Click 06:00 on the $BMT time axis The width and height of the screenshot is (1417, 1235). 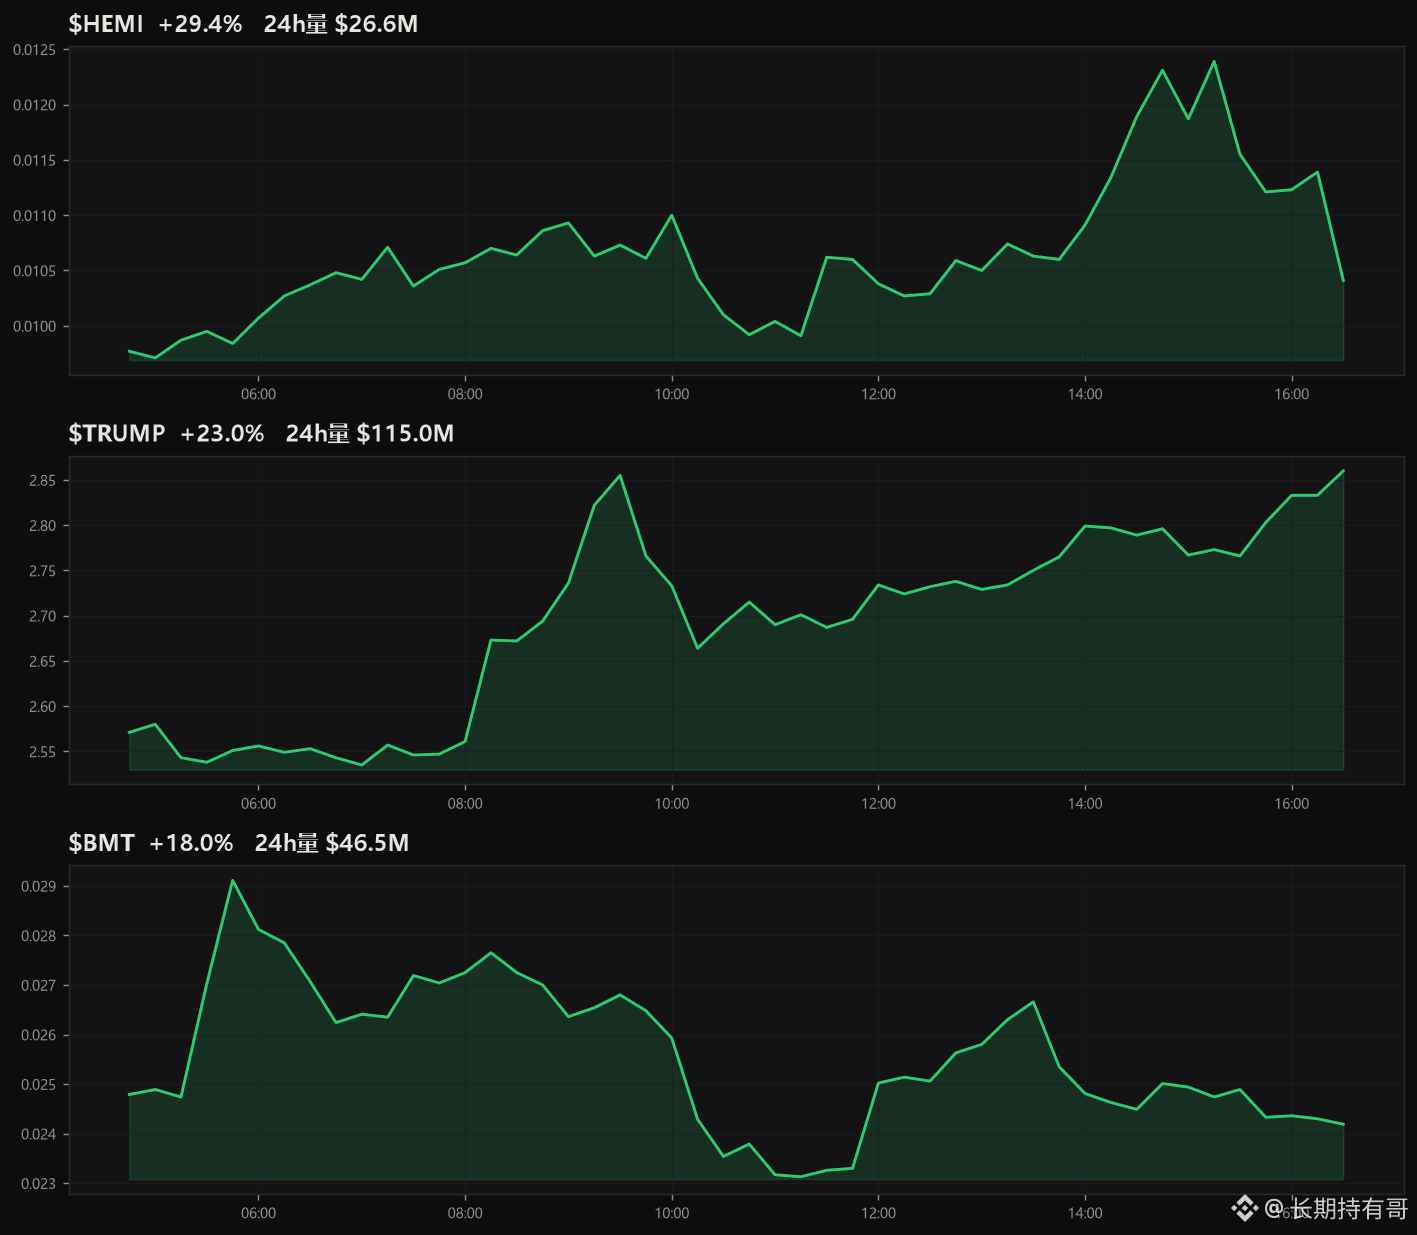(x=259, y=1213)
